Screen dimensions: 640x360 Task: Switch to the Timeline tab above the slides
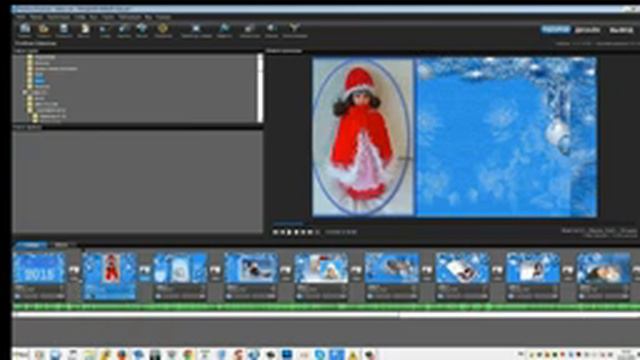[x=62, y=245]
